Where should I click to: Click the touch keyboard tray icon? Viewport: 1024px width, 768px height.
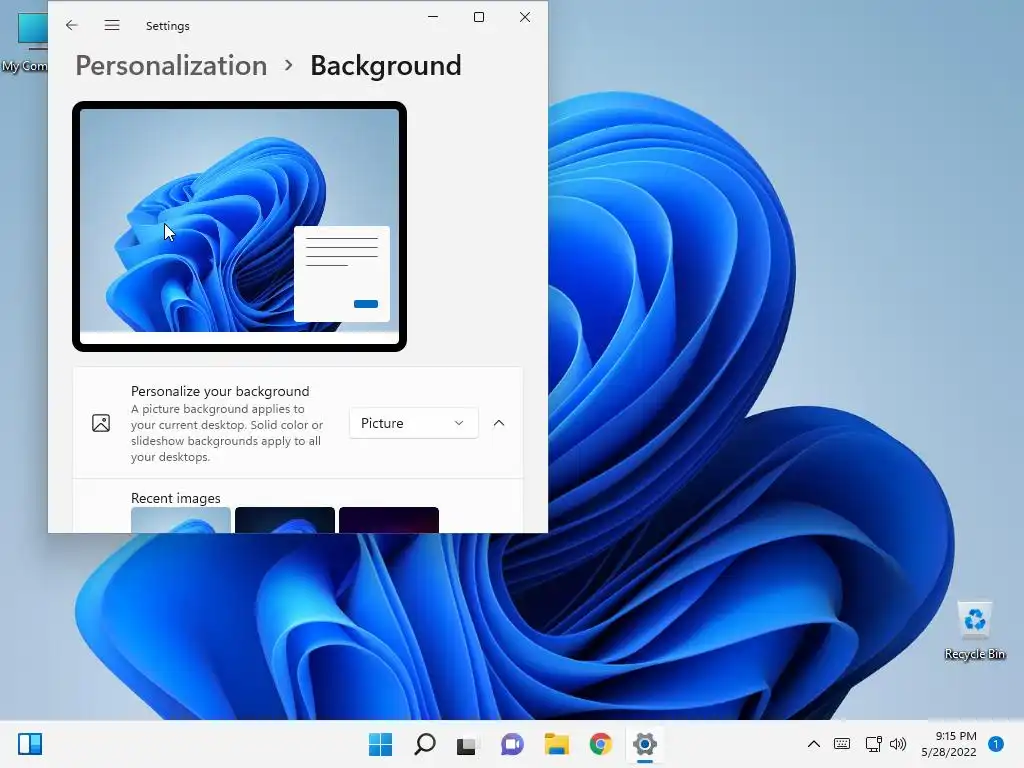point(842,744)
